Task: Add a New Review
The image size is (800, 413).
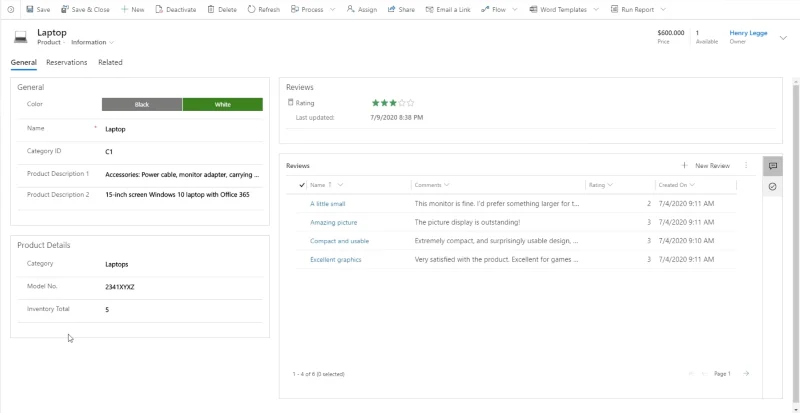Action: (x=706, y=165)
